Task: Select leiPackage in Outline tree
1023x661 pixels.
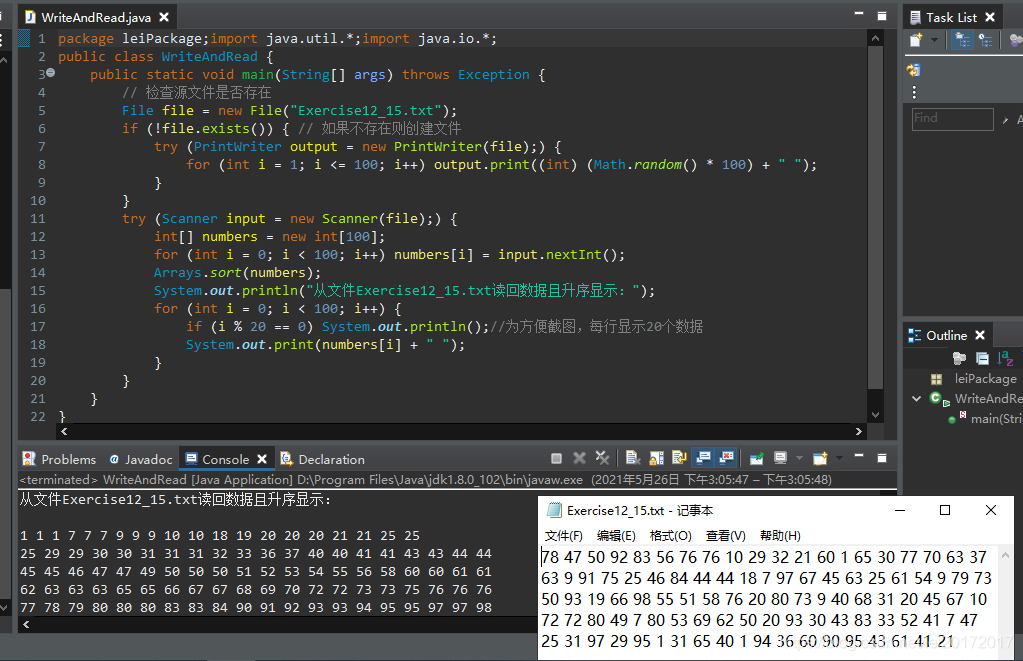Action: 985,379
